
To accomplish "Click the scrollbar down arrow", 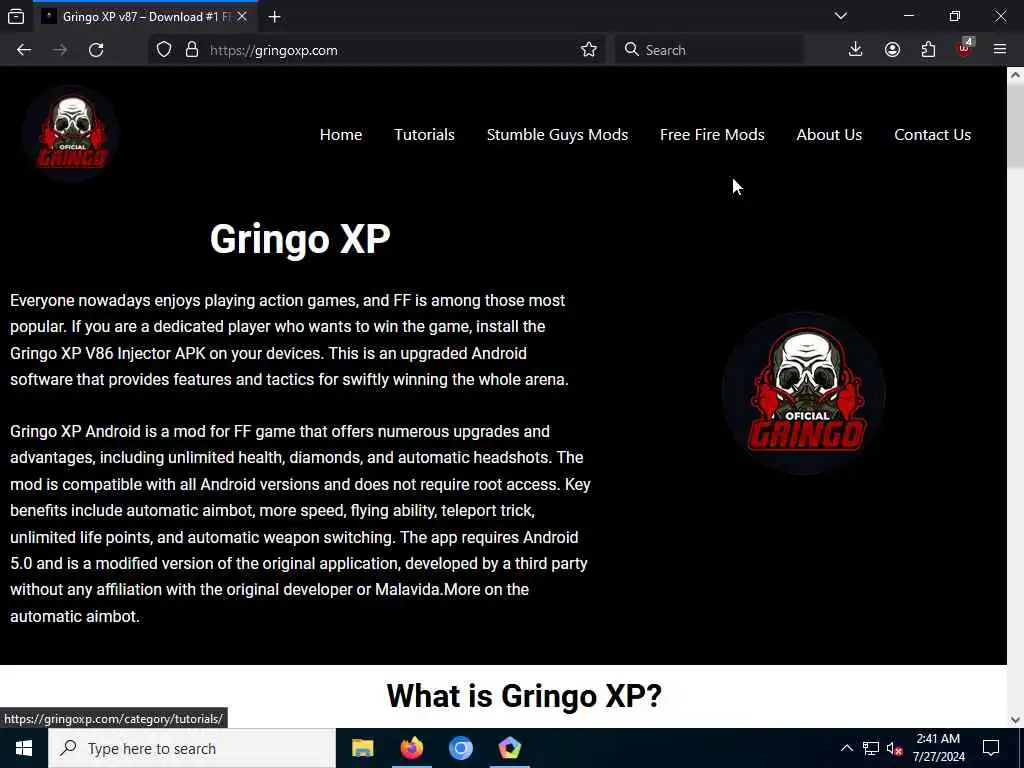I will click(x=1016, y=720).
